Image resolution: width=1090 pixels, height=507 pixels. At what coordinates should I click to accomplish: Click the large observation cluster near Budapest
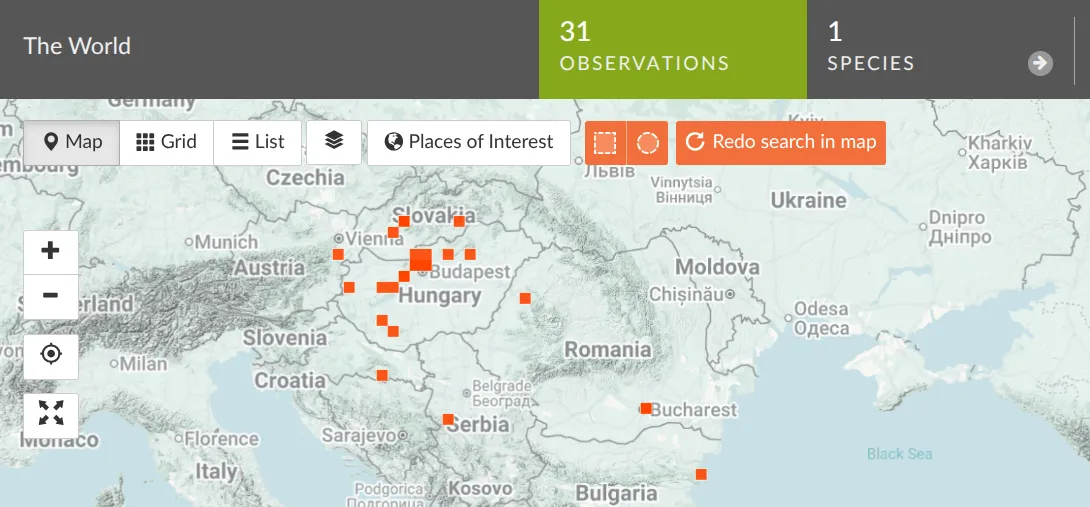point(421,260)
